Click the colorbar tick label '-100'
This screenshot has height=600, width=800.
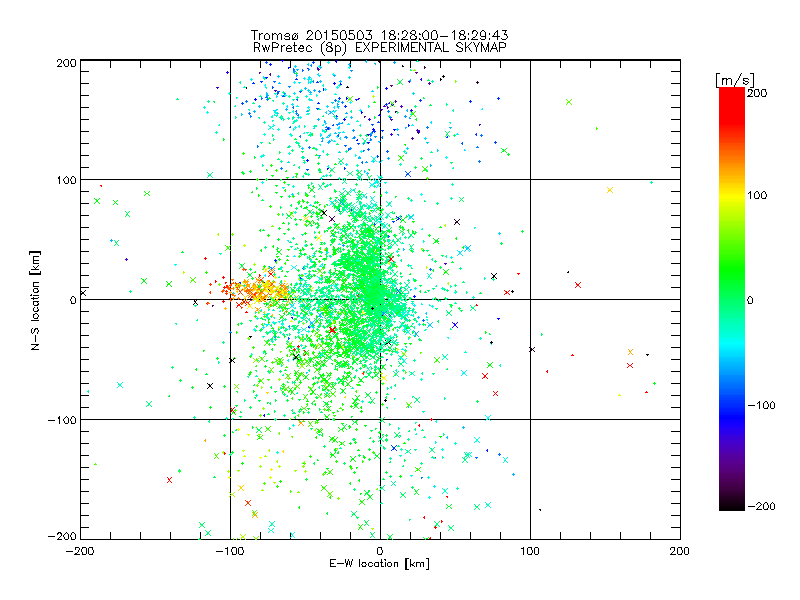(761, 405)
